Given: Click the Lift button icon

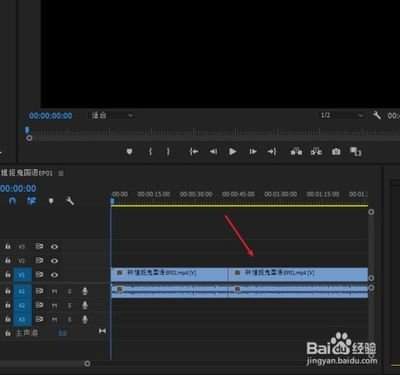Looking at the screenshot, I should [296, 152].
